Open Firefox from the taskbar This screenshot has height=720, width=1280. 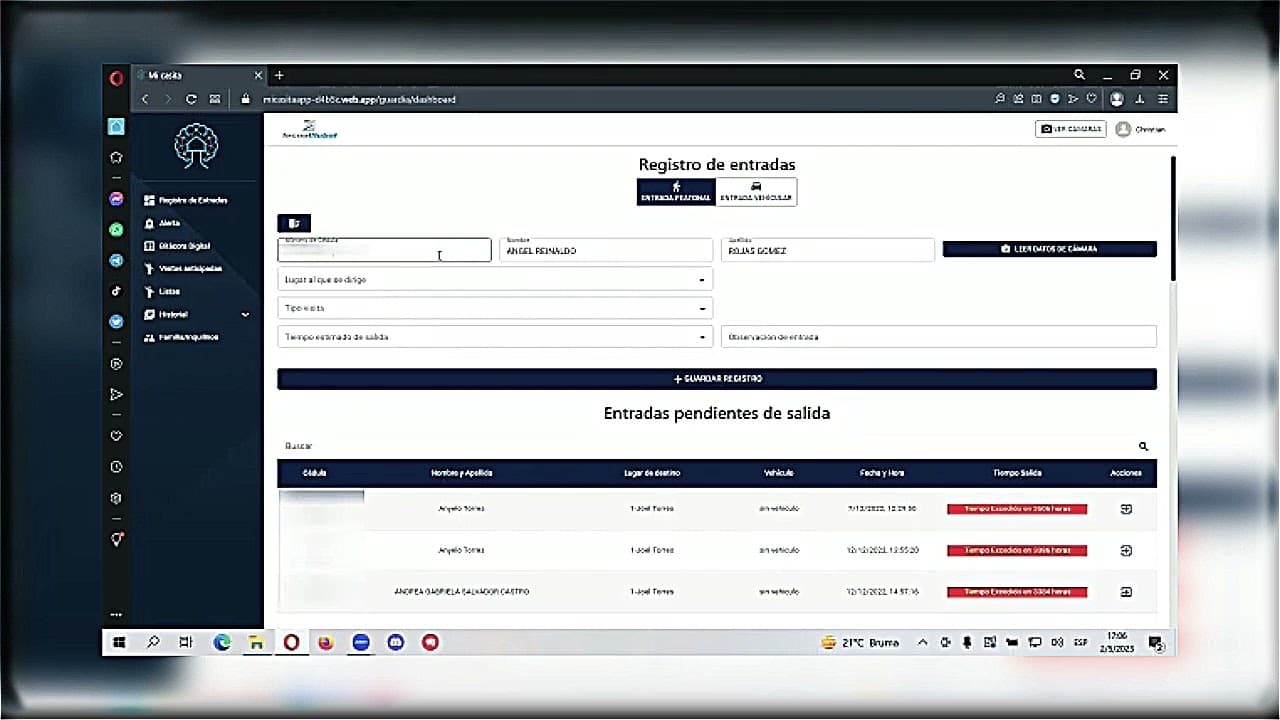pos(325,643)
